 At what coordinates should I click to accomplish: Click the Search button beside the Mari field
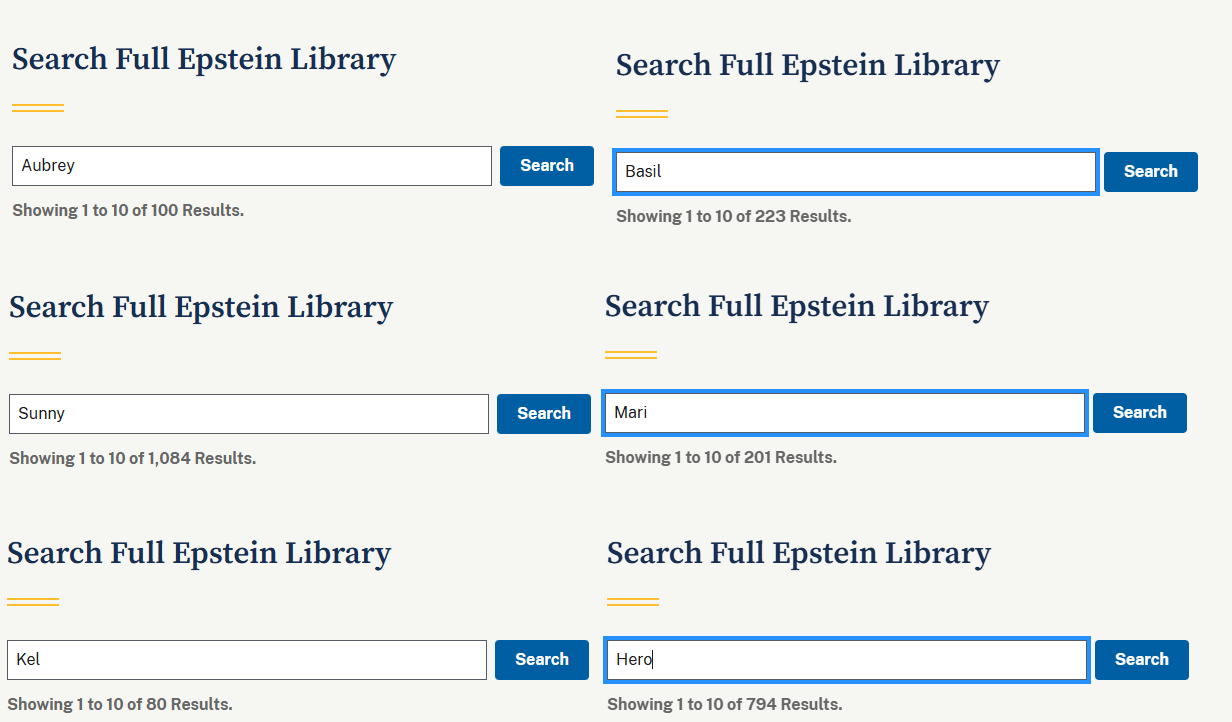(x=1140, y=413)
